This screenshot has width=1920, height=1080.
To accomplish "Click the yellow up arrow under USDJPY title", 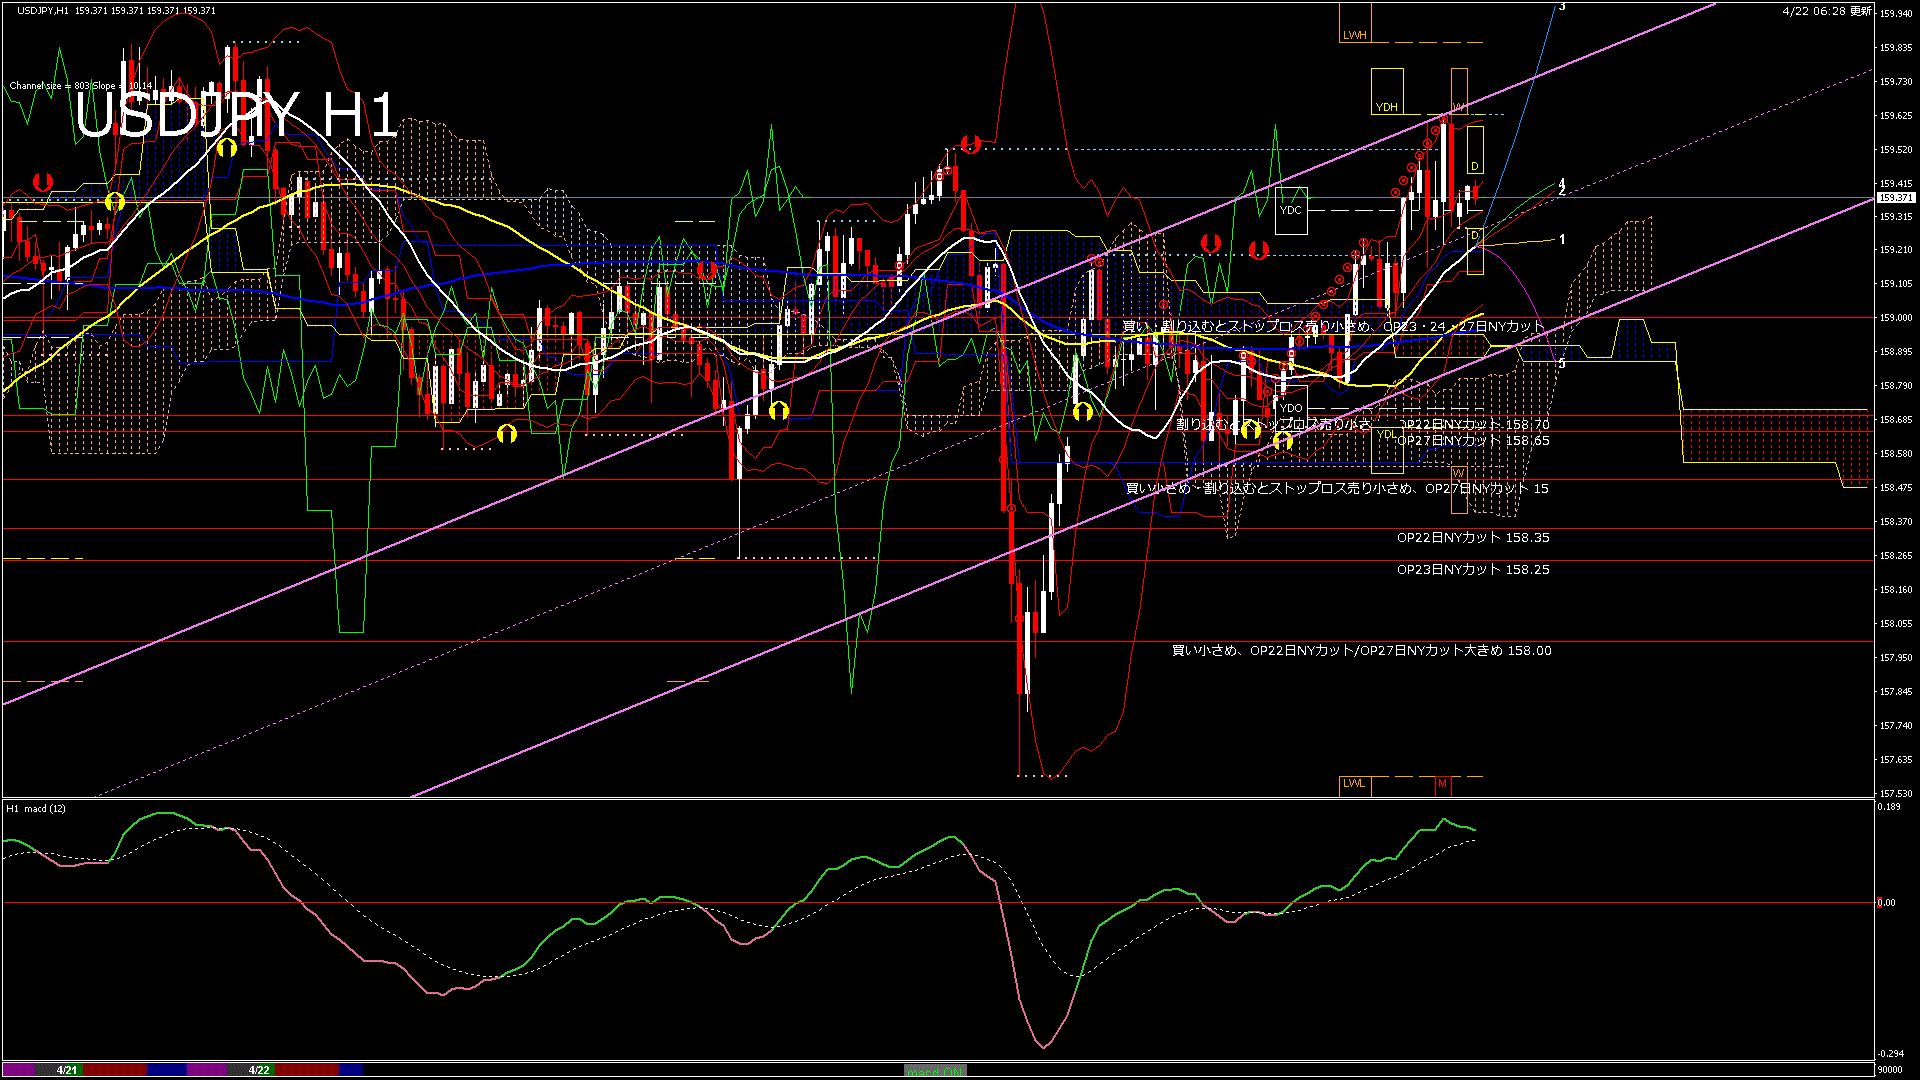I will 226,148.
